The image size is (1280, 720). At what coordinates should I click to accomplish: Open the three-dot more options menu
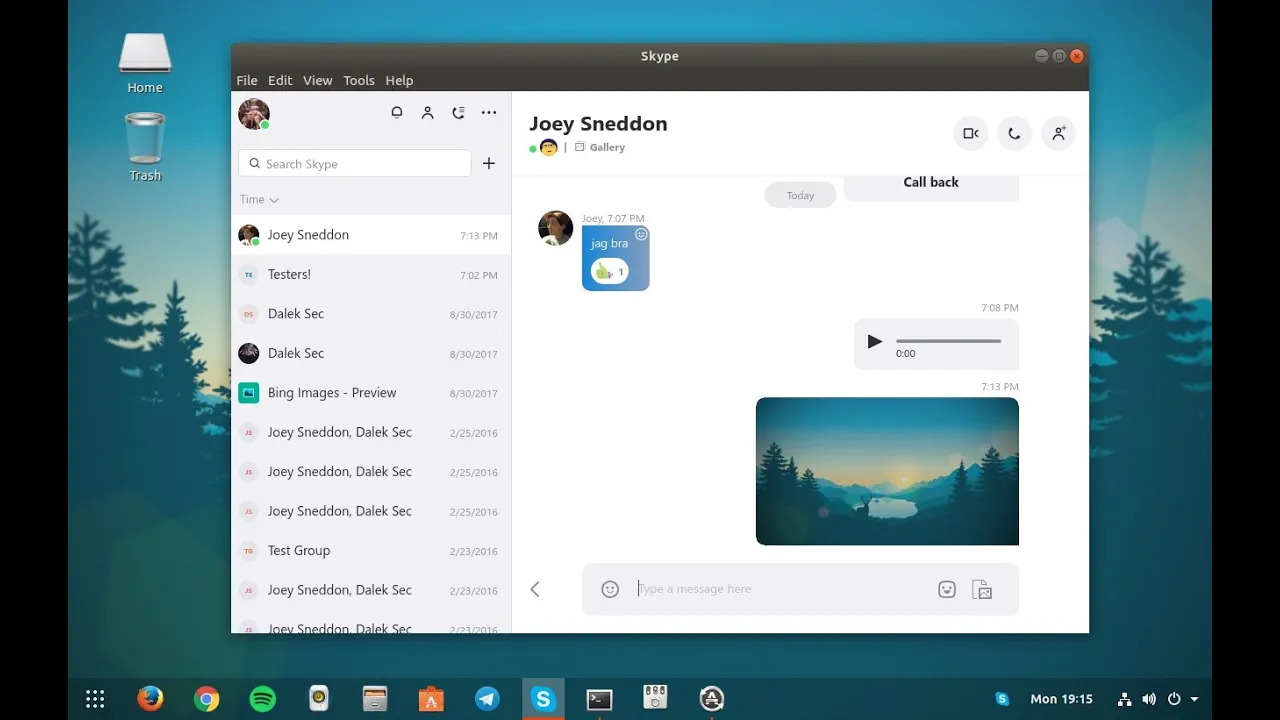(489, 113)
